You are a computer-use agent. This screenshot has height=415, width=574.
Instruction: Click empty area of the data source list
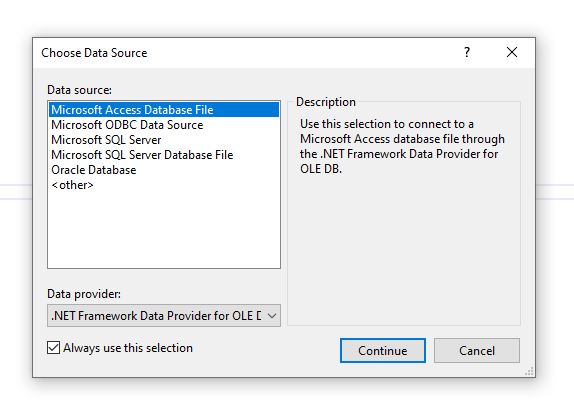coord(164,231)
